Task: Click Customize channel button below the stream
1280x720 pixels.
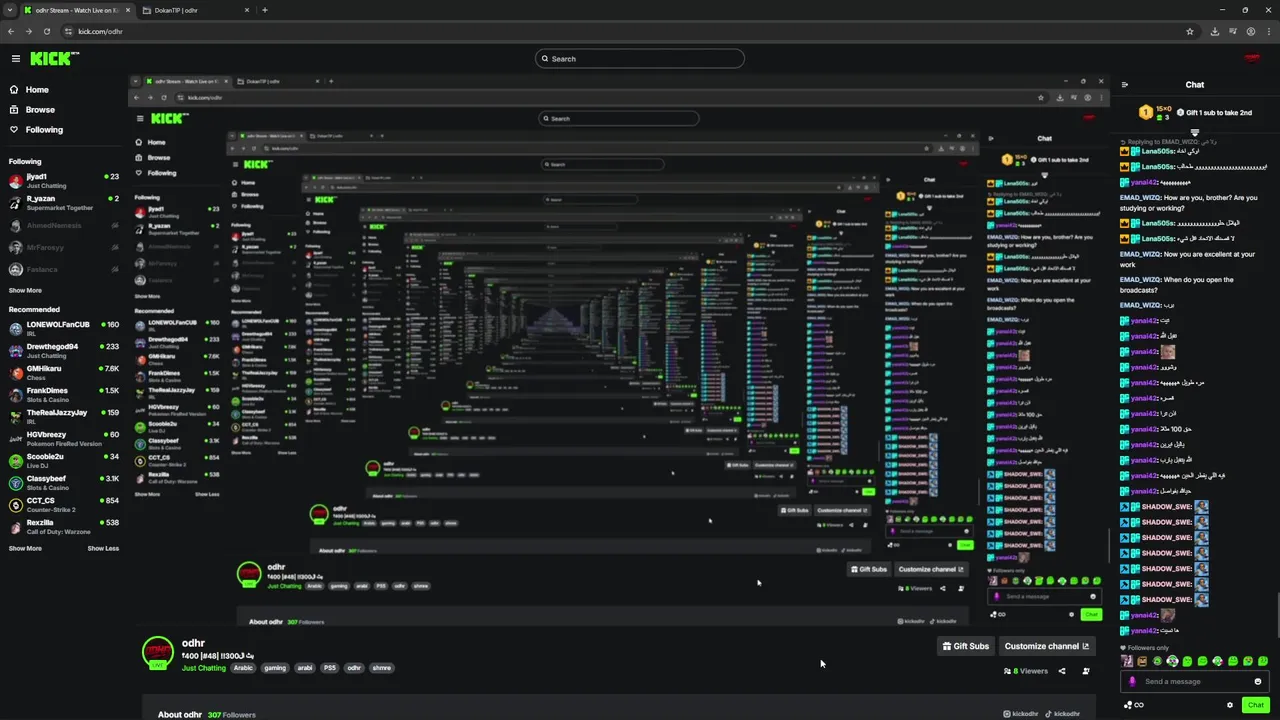Action: click(1046, 646)
